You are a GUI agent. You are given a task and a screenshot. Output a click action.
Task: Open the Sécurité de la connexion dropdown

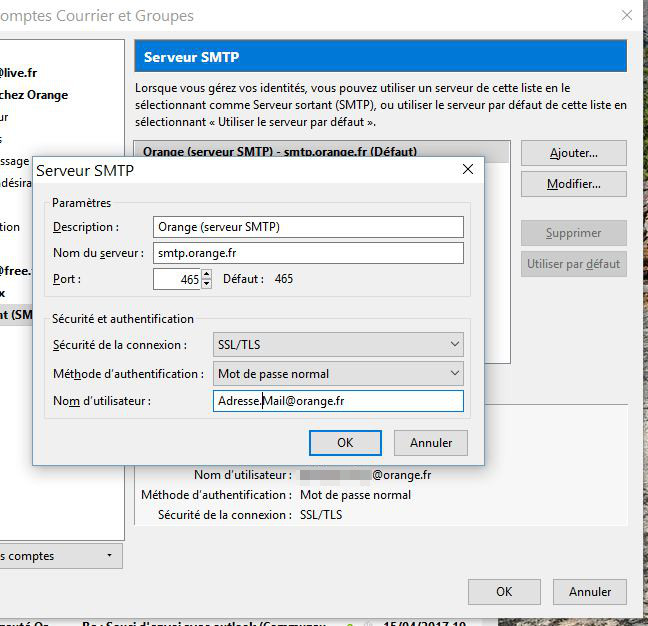click(338, 345)
